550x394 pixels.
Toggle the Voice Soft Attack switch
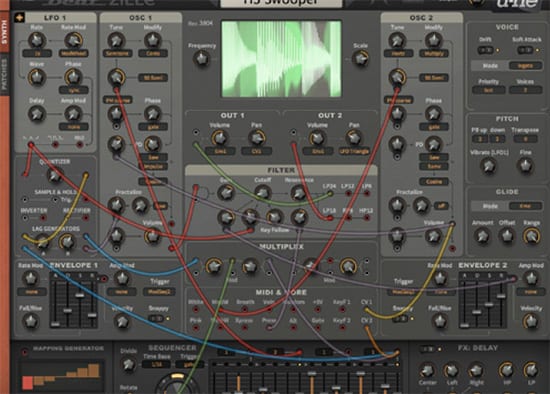[525, 50]
